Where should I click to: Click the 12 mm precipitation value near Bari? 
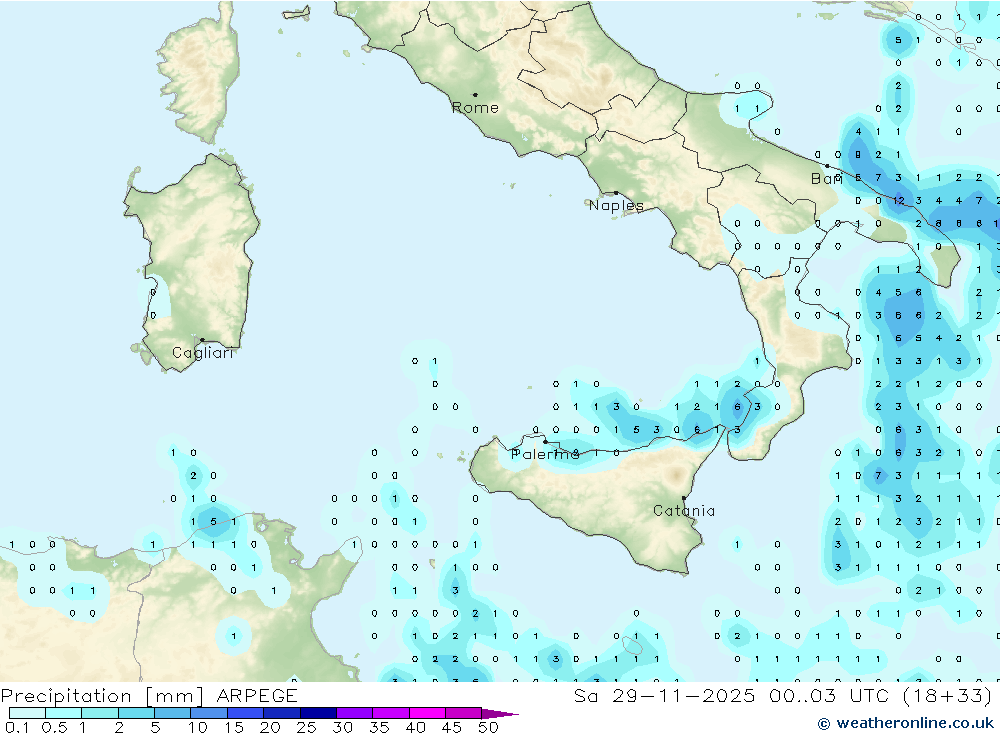[x=899, y=201]
